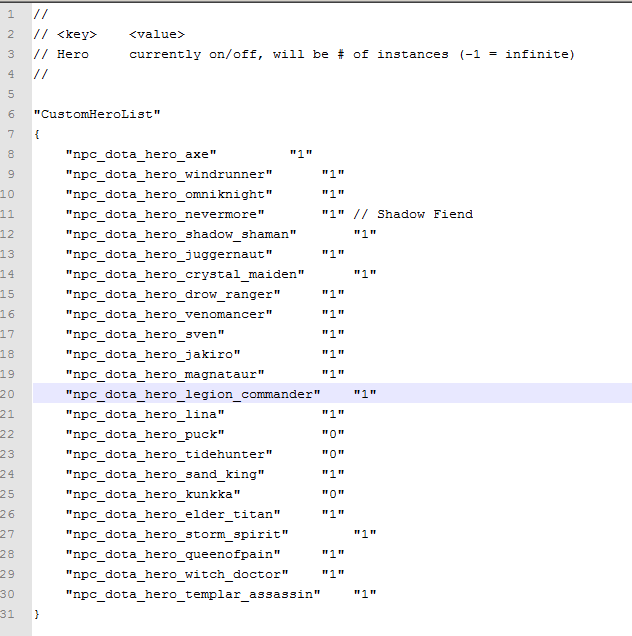This screenshot has width=632, height=636.
Task: Click "npc_dota_hero_windrunner" entry
Action: click(x=169, y=174)
